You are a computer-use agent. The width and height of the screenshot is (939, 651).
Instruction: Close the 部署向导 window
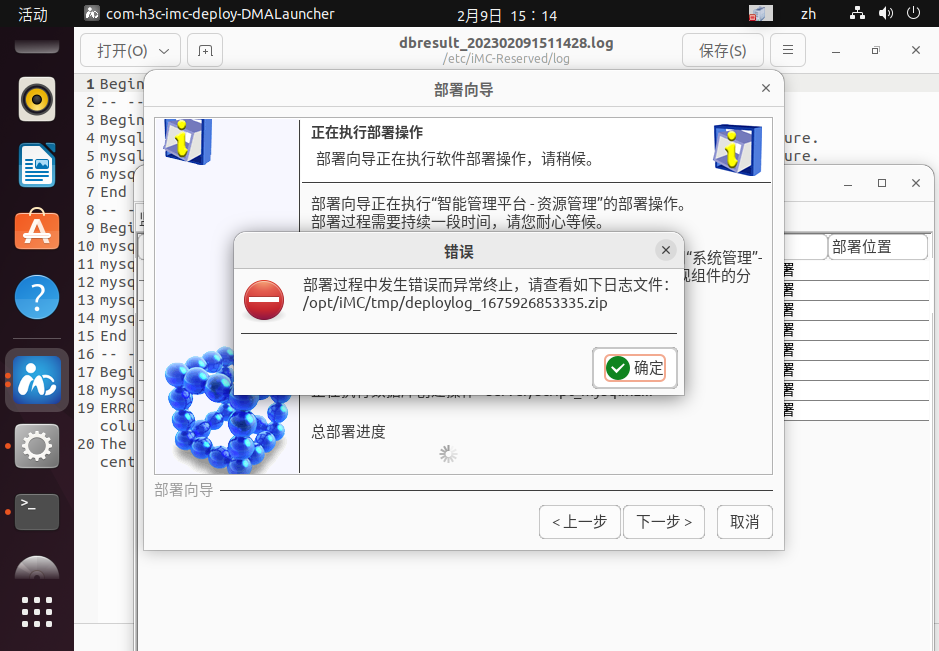coord(765,89)
